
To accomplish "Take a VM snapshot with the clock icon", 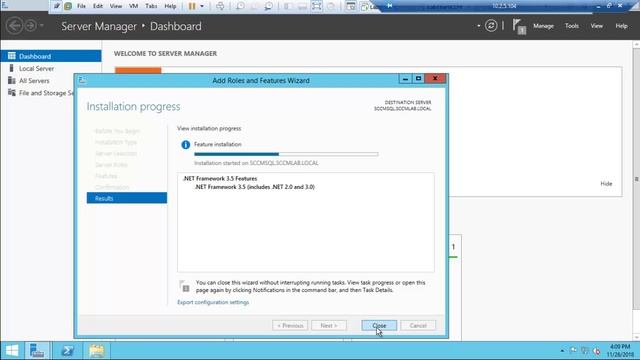I will click(240, 6).
